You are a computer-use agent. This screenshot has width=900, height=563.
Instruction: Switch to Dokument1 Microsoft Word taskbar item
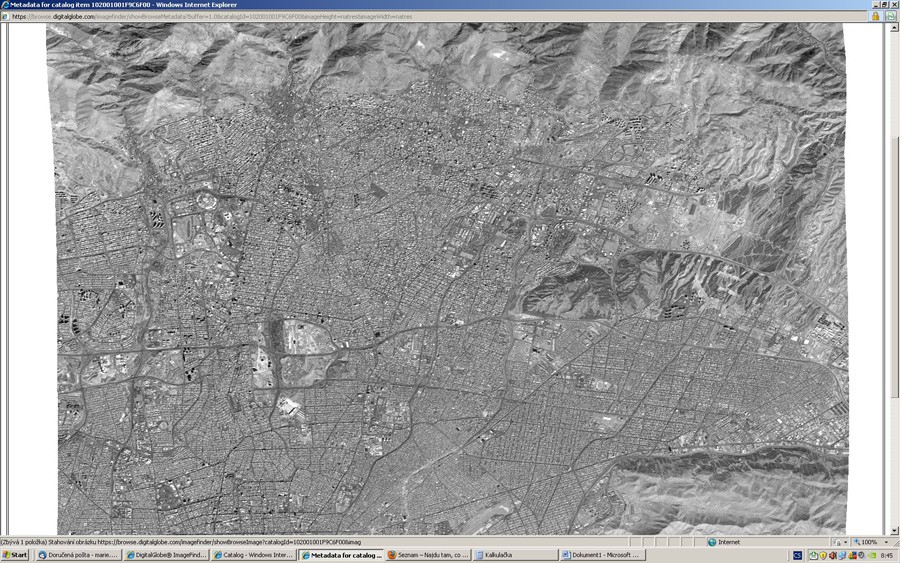point(603,555)
